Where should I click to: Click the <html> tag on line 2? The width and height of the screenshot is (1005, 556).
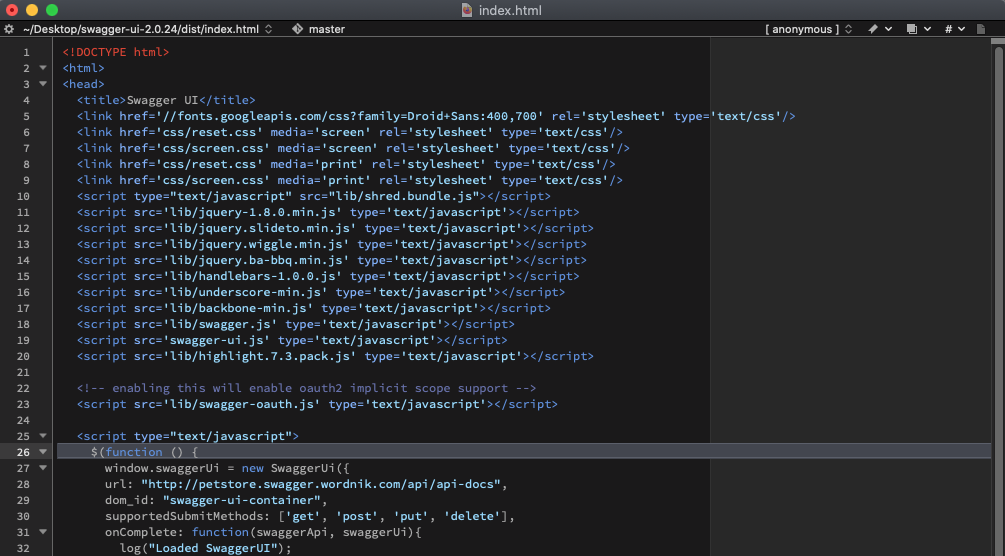[83, 68]
